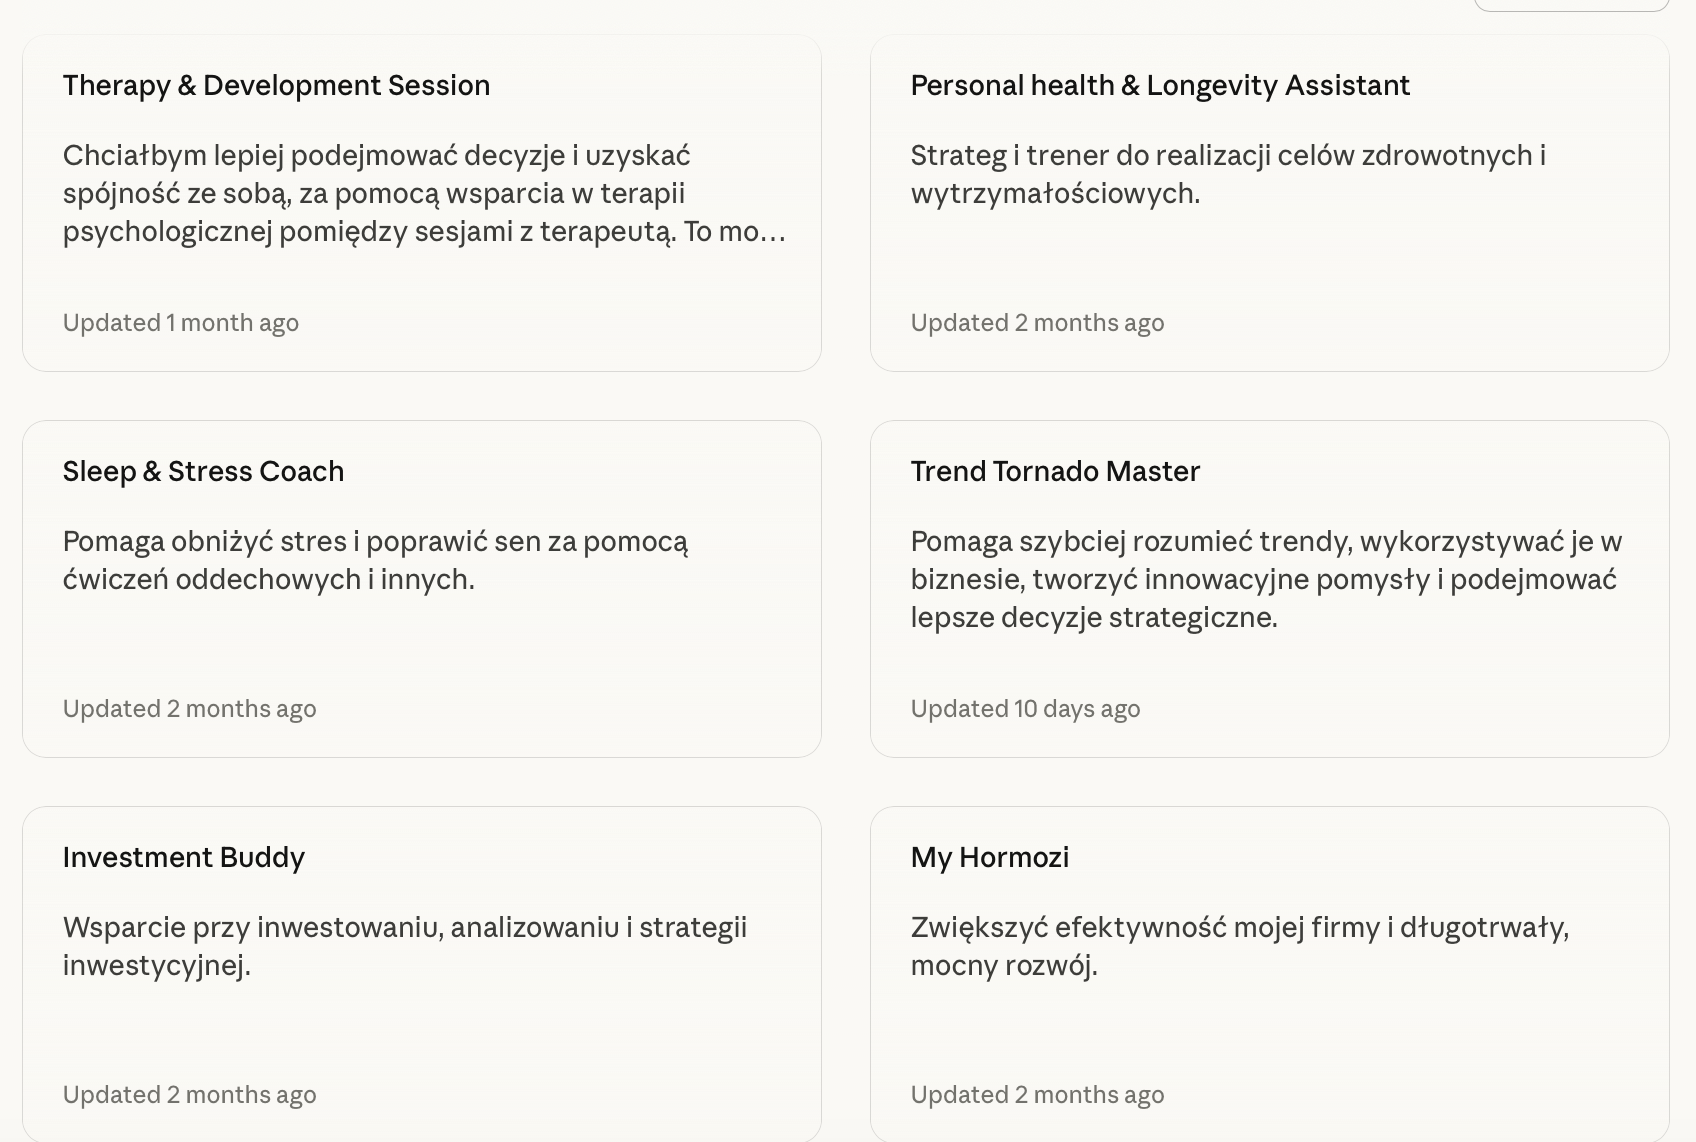Click the update timestamp on My Hormozi card
This screenshot has width=1696, height=1142.
1037,1095
